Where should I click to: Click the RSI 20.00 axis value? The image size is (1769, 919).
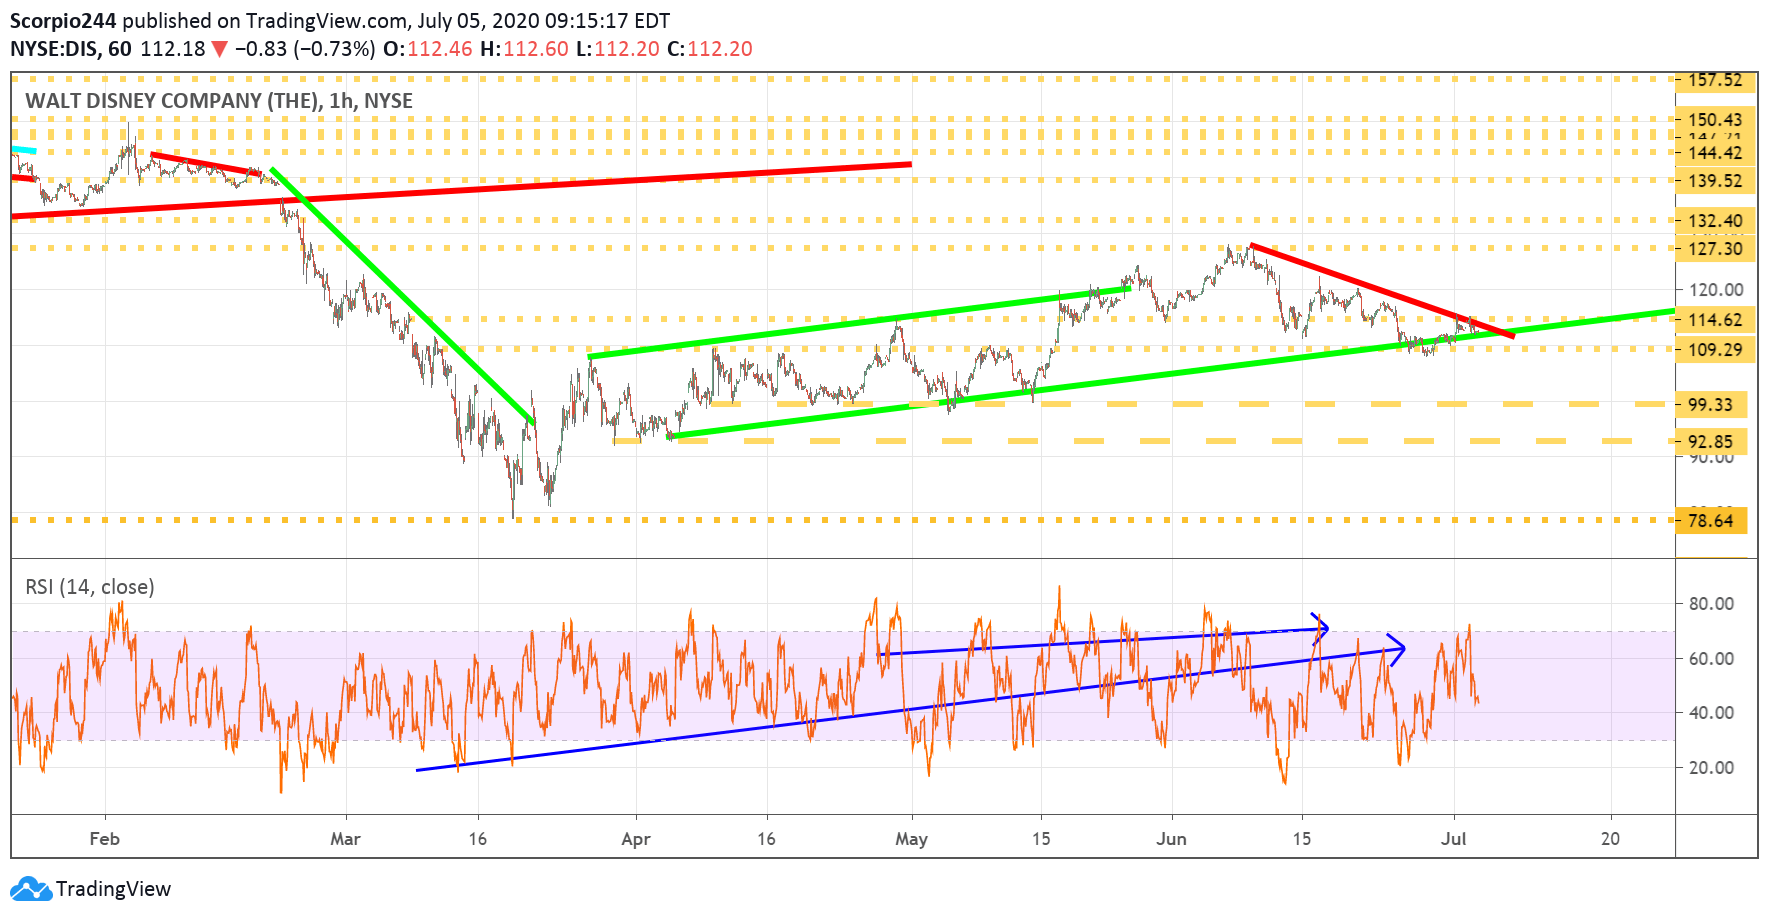(x=1711, y=768)
